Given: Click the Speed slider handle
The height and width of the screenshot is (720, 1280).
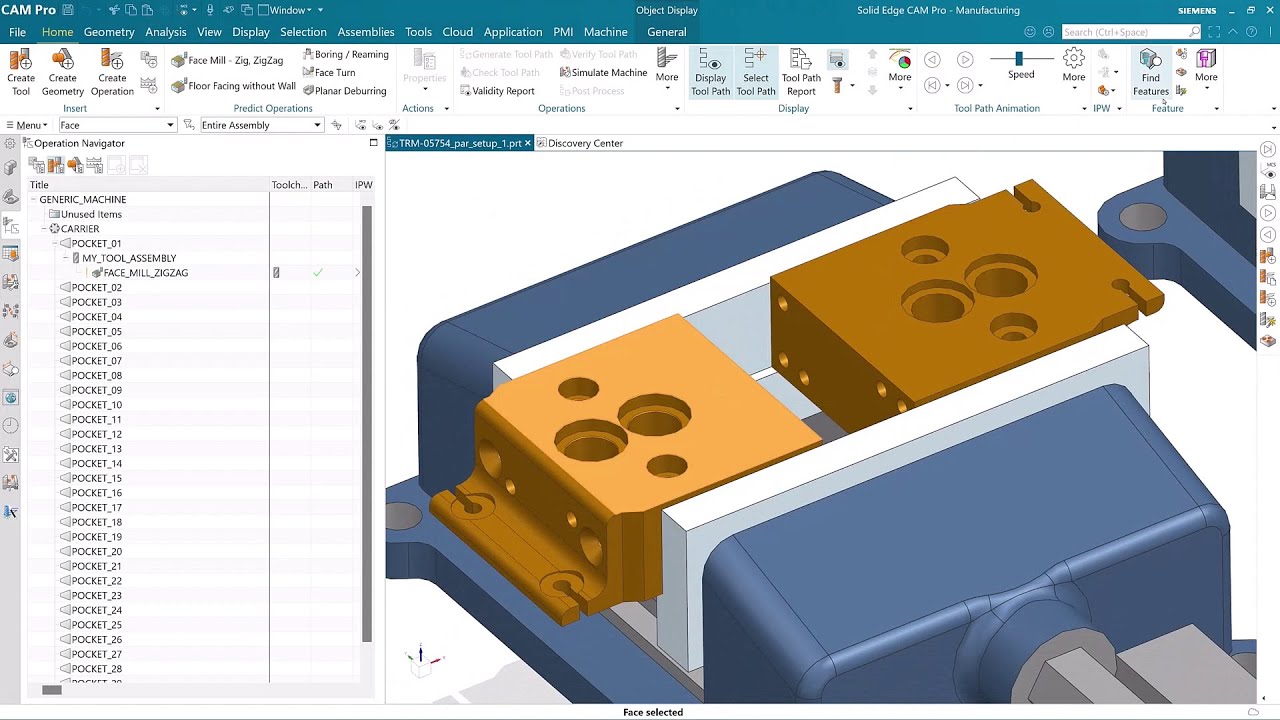Looking at the screenshot, I should [x=1019, y=59].
